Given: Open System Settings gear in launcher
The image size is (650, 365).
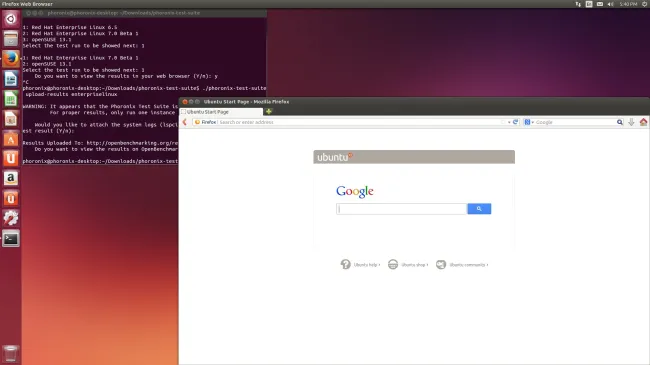Looking at the screenshot, I should click(11, 218).
